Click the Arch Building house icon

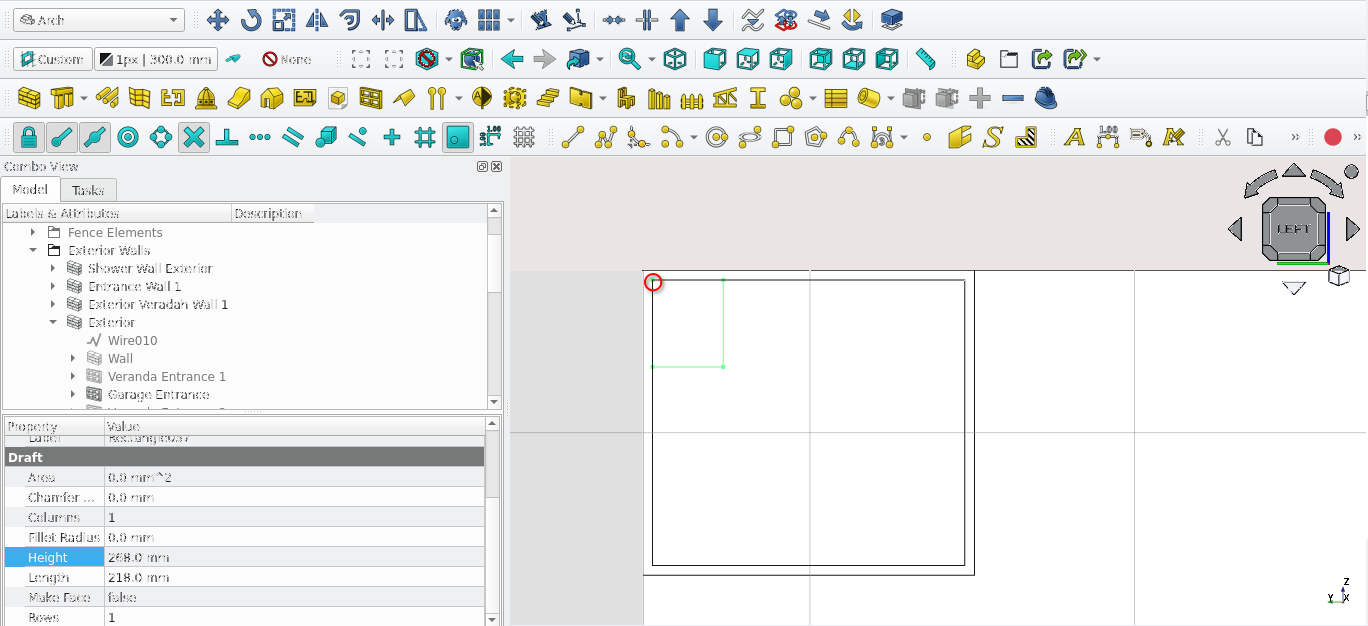tap(272, 98)
